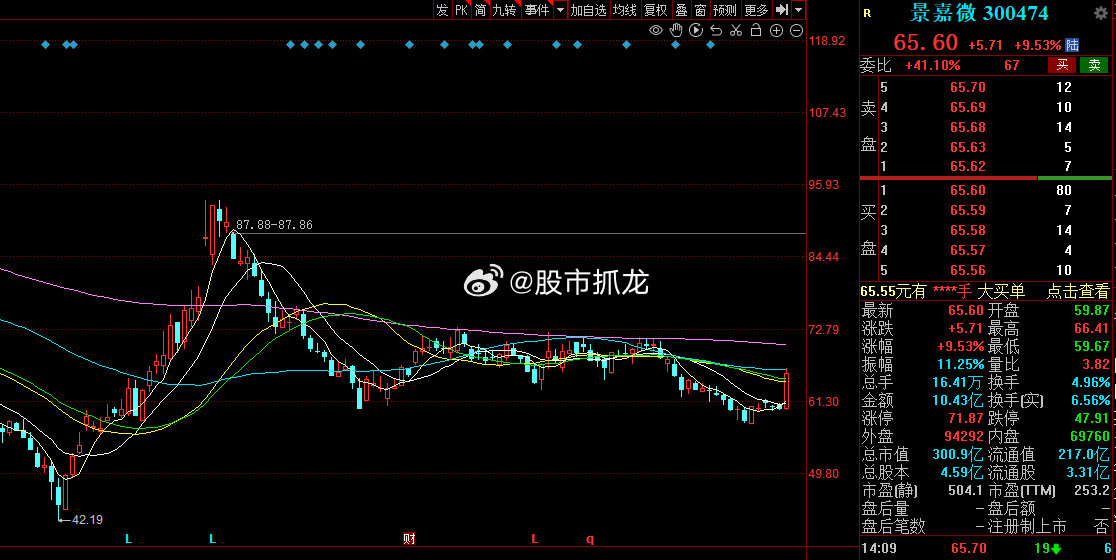The image size is (1116, 560).
Task: Click the 振幅 value 11.25%
Action: tap(961, 364)
